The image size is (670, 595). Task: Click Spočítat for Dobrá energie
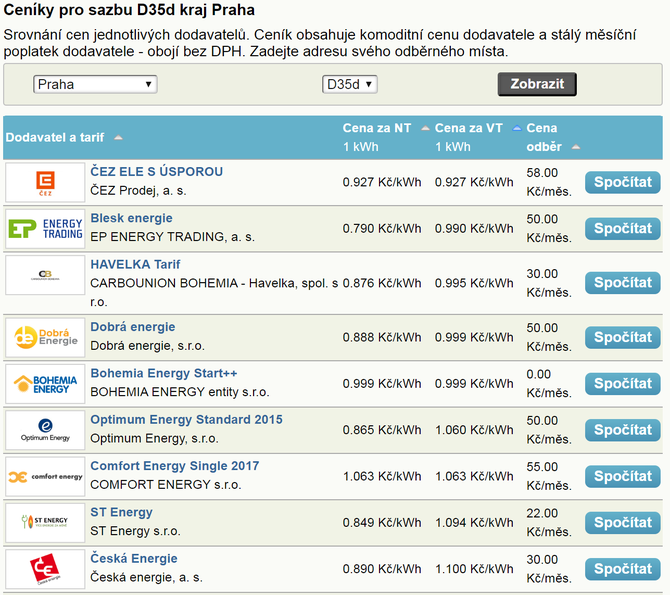pos(623,338)
